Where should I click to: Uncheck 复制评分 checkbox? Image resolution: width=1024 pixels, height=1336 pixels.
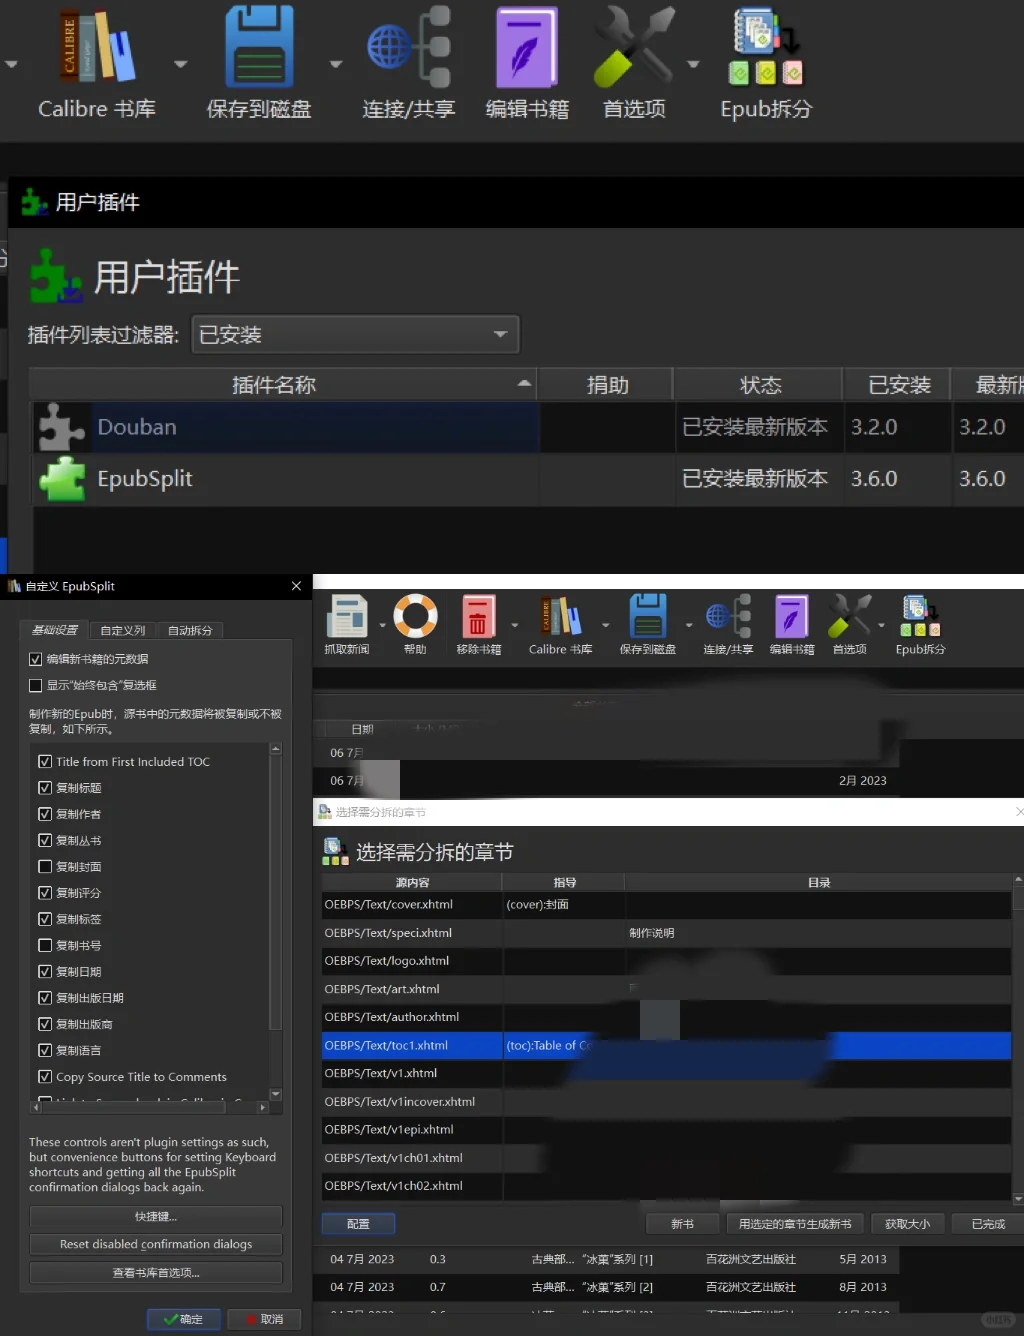click(45, 893)
